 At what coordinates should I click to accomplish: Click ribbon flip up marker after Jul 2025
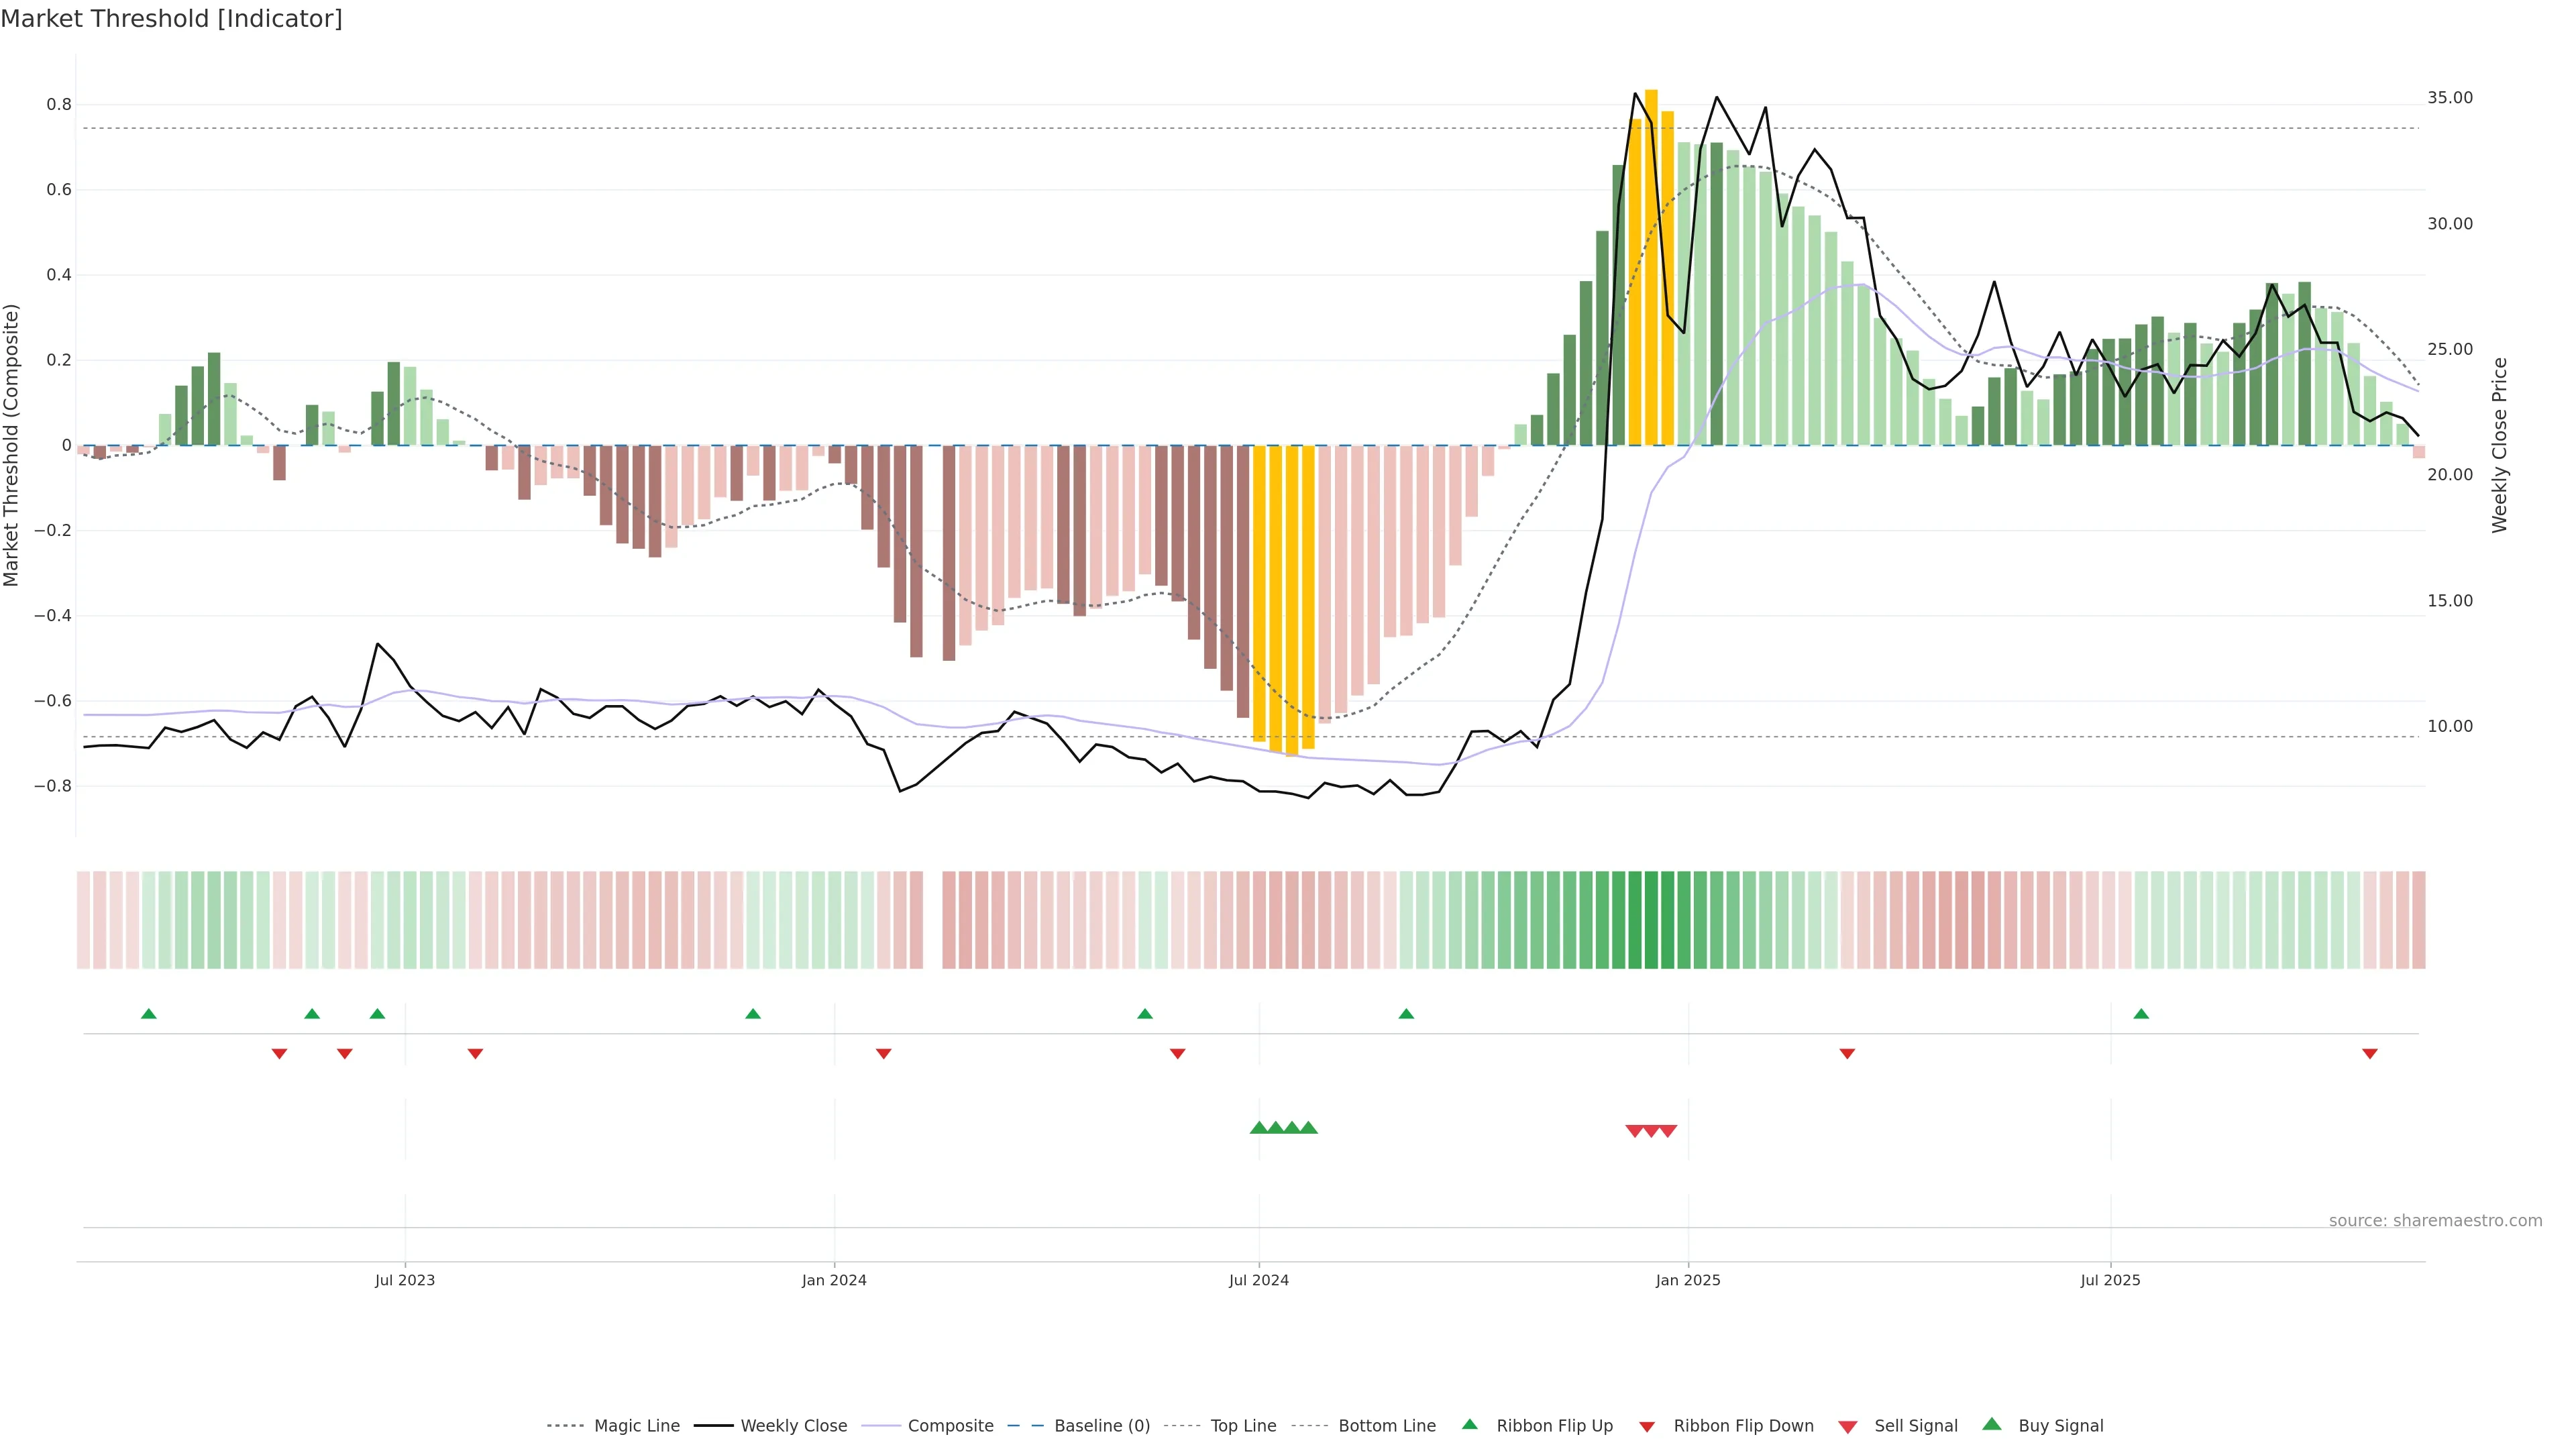tap(2141, 1014)
